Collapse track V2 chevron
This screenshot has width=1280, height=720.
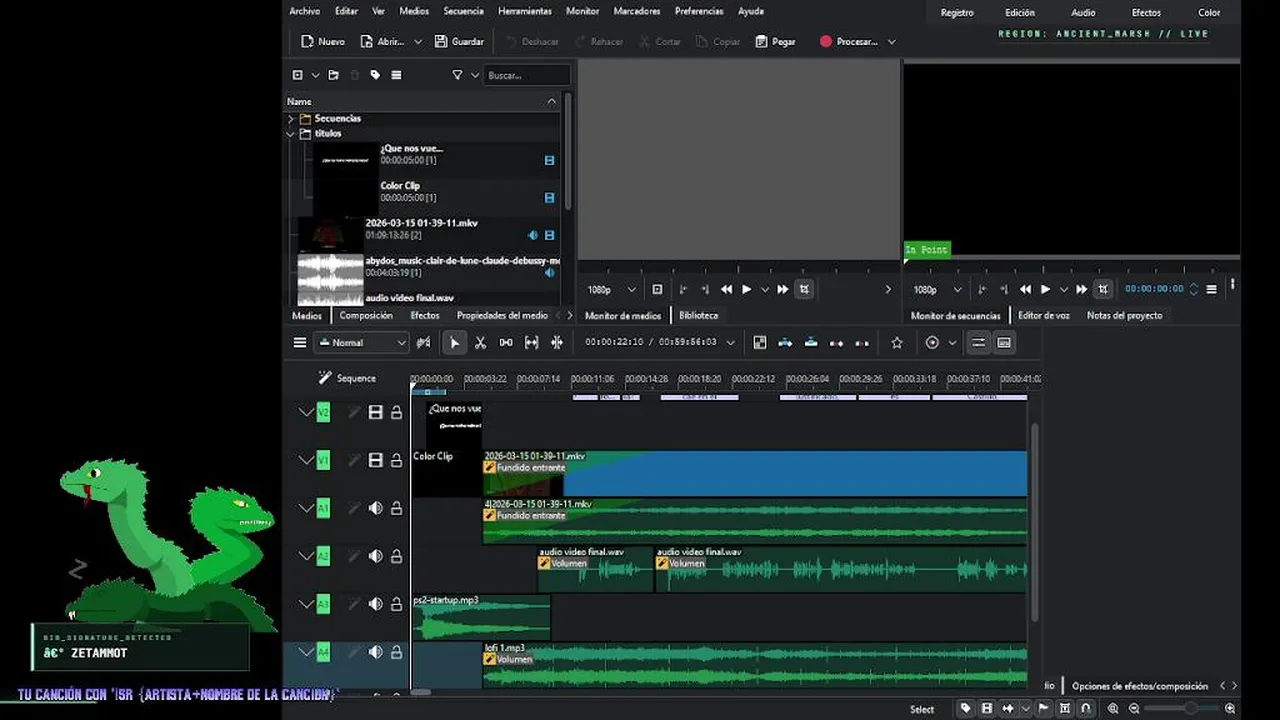coord(305,412)
